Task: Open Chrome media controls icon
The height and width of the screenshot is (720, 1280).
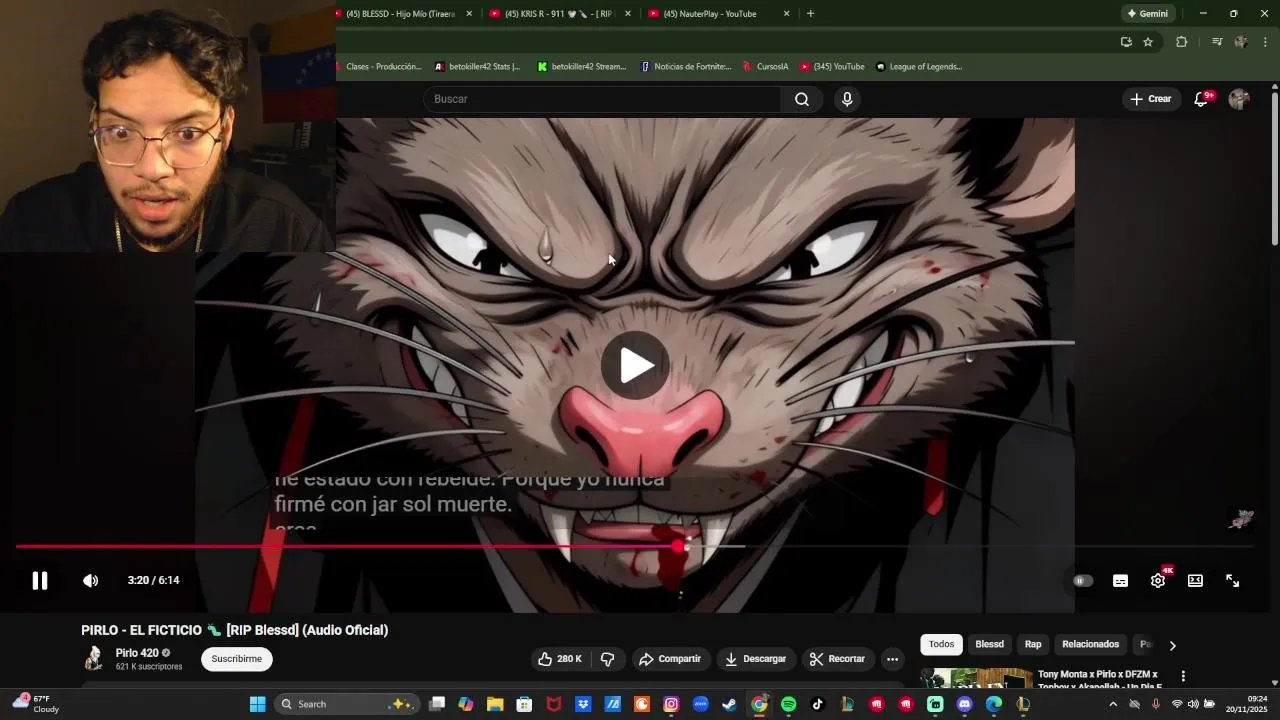Action: tap(1217, 42)
